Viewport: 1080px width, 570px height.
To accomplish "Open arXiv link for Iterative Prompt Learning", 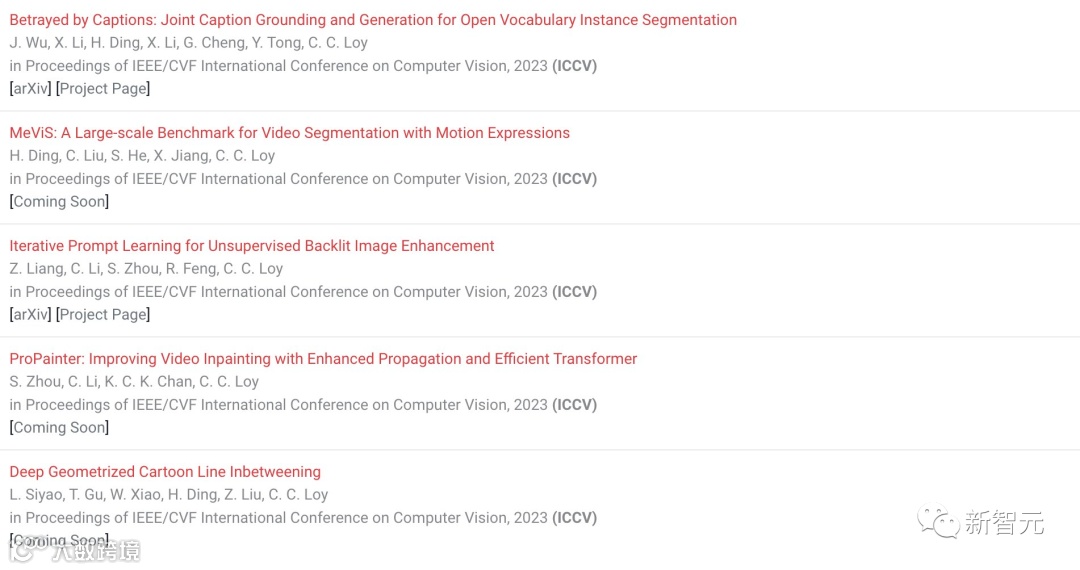I will (x=30, y=314).
